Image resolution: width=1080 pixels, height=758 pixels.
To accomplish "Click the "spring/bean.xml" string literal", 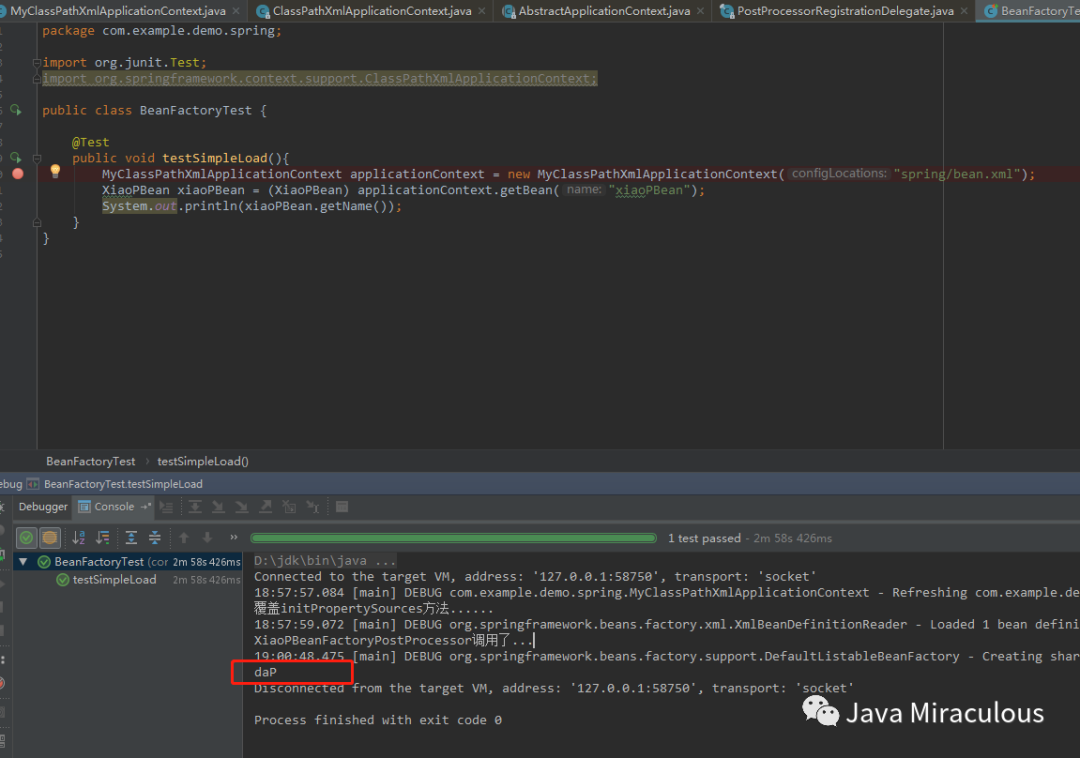I will tap(956, 174).
